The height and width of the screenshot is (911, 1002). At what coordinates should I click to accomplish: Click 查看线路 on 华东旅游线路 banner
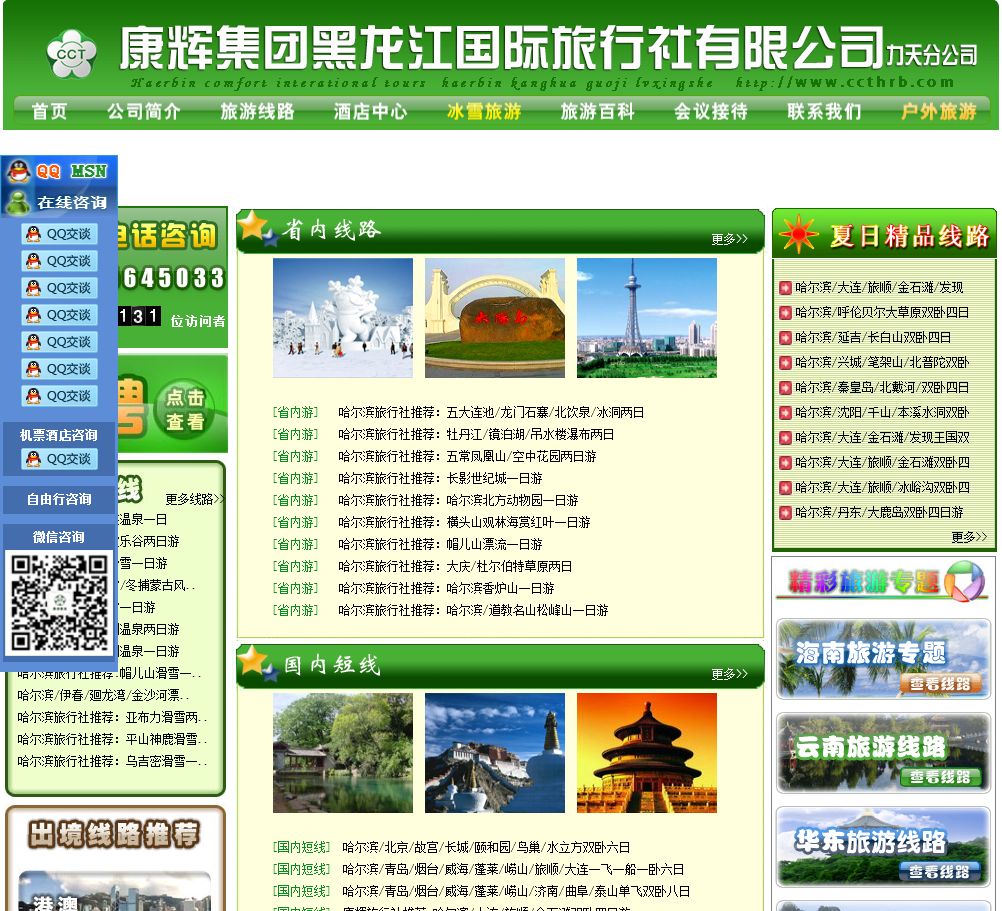pos(940,872)
